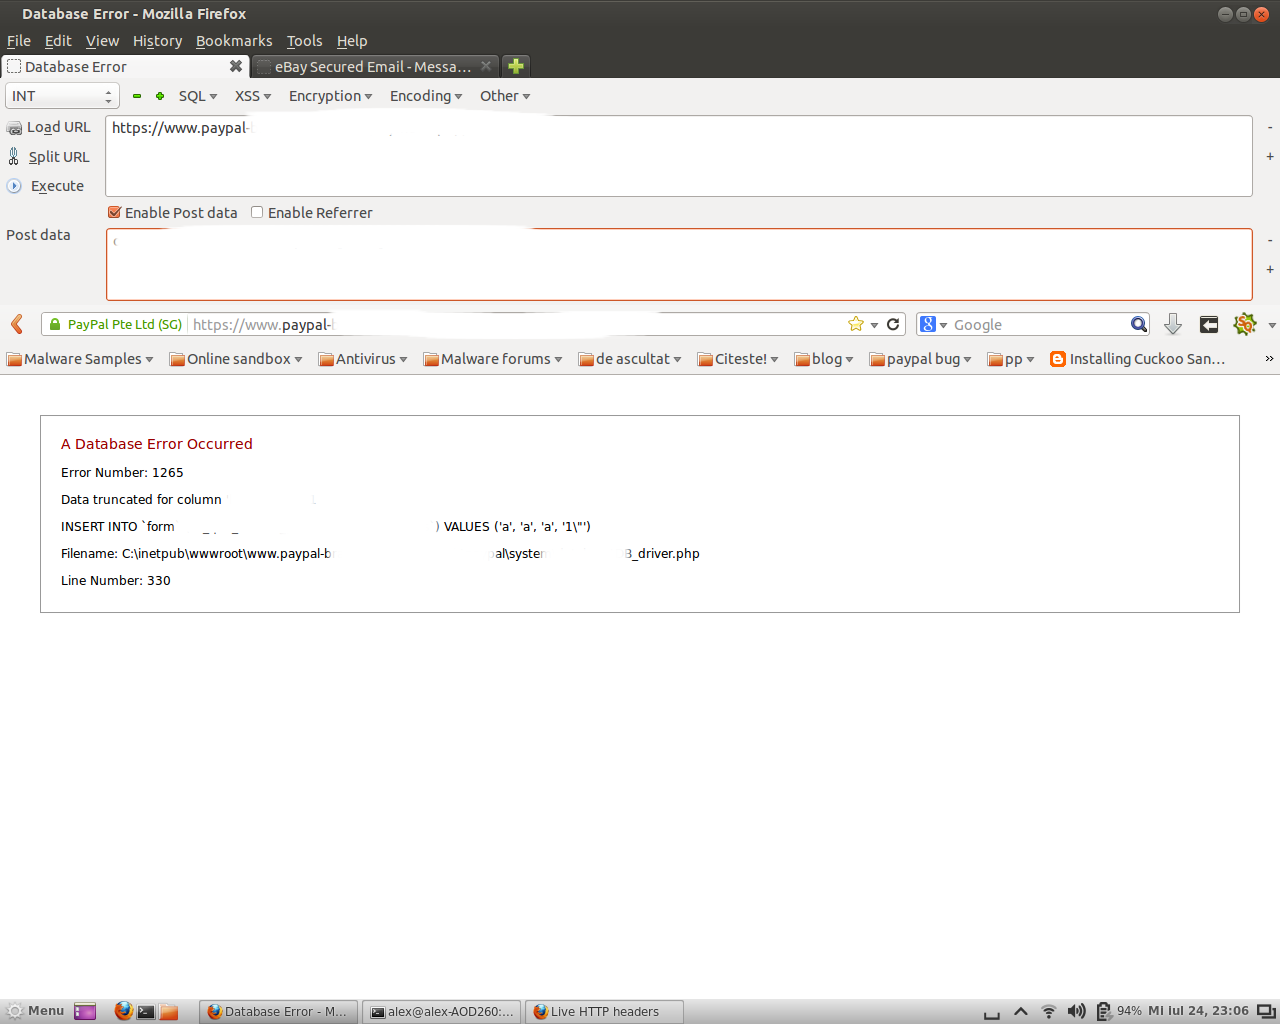This screenshot has width=1280, height=1024.
Task: Open the File menu
Action: click(19, 41)
